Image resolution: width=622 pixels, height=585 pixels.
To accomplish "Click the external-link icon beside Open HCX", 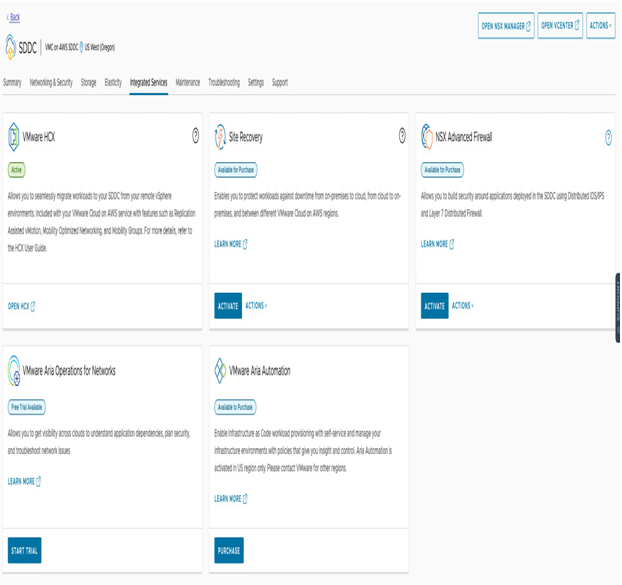I will coord(33,306).
